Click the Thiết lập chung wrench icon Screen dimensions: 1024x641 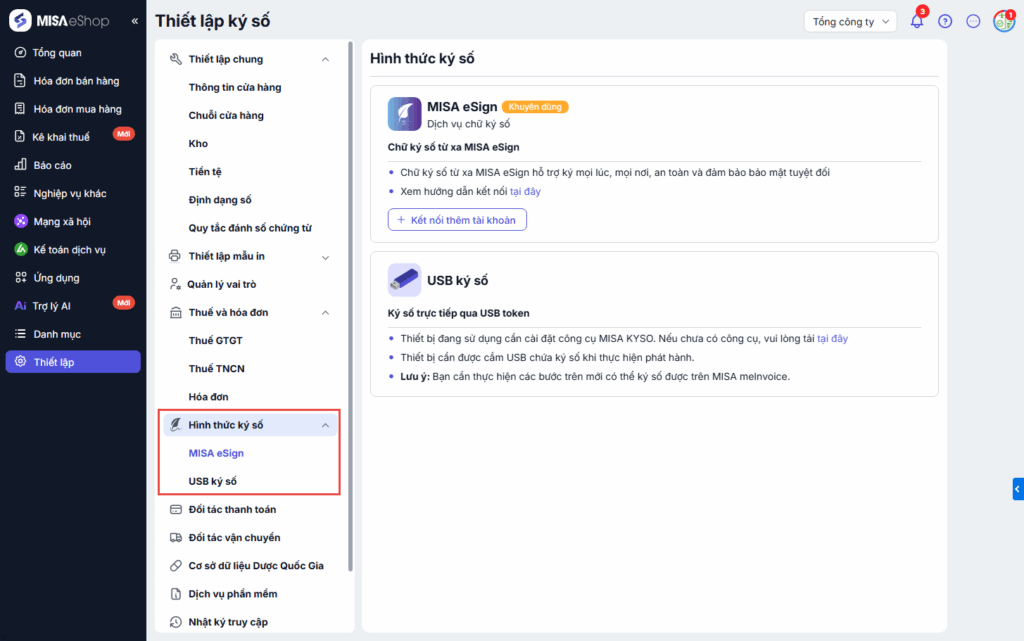coord(176,59)
